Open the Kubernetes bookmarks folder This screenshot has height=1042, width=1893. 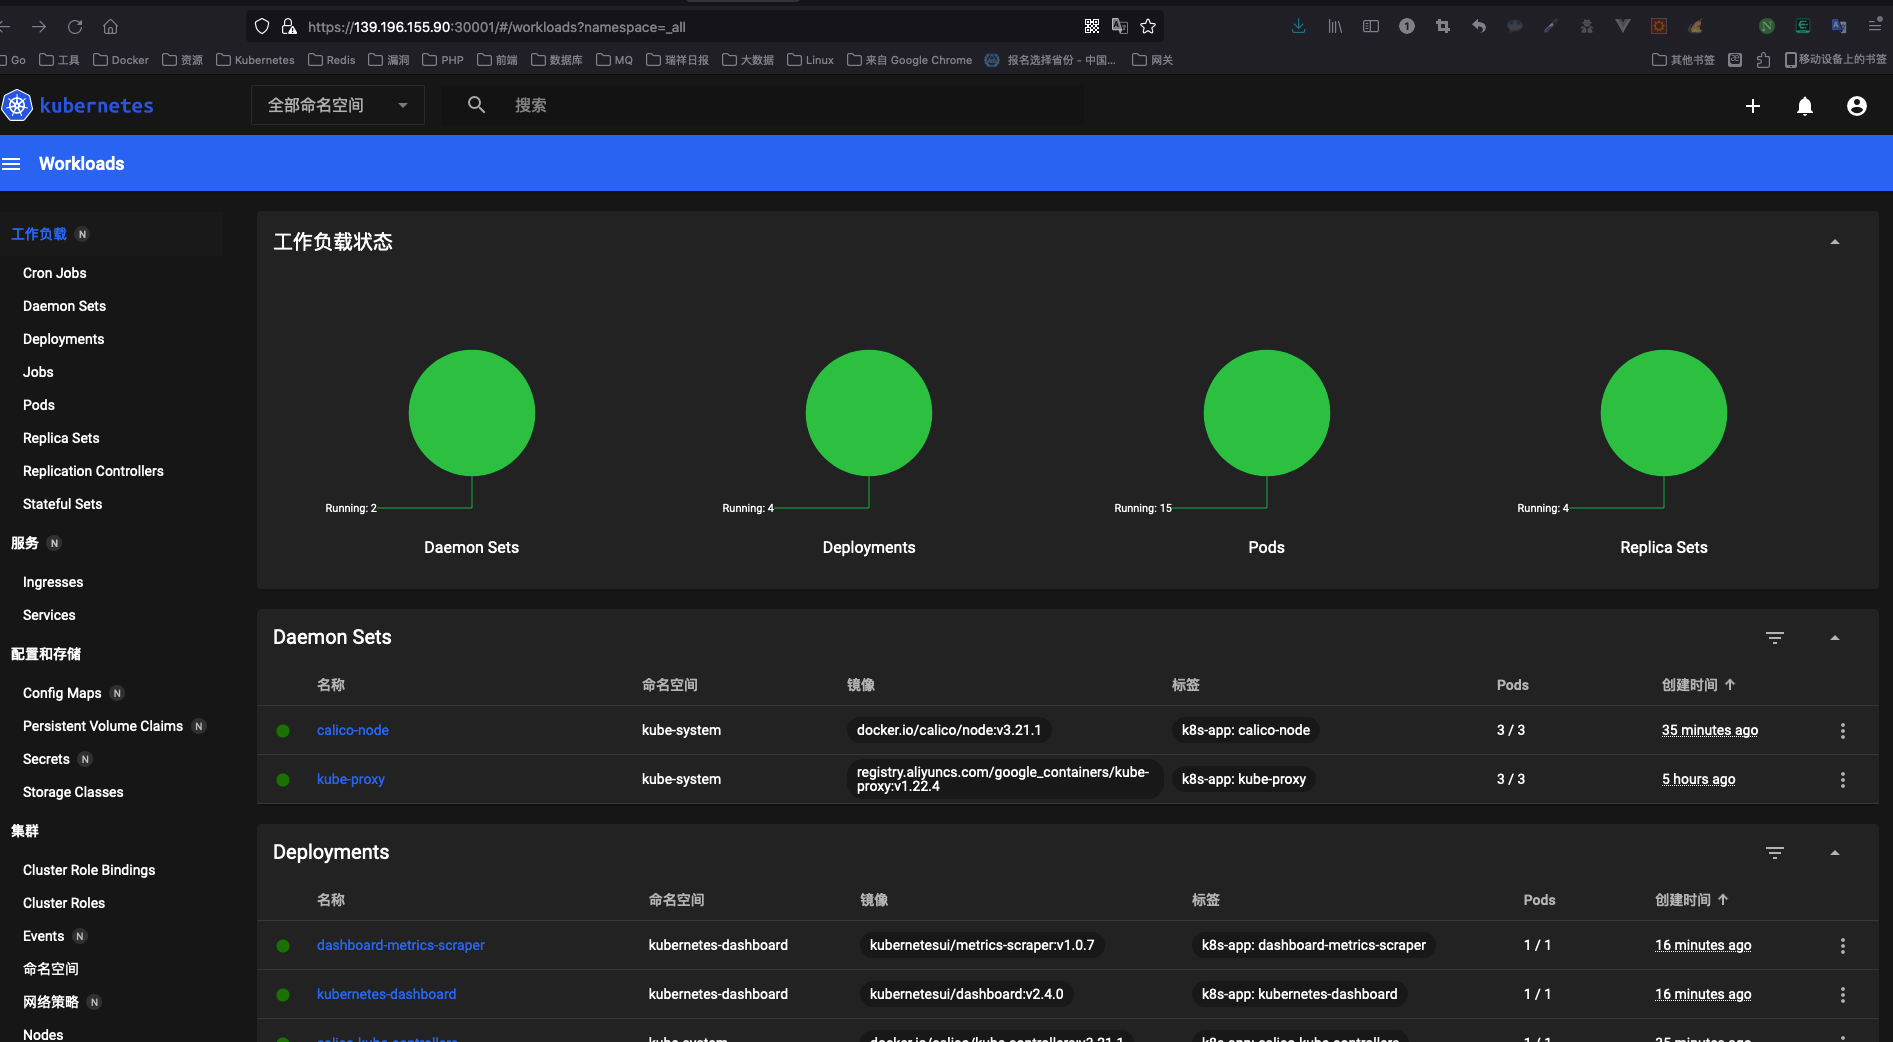[255, 60]
